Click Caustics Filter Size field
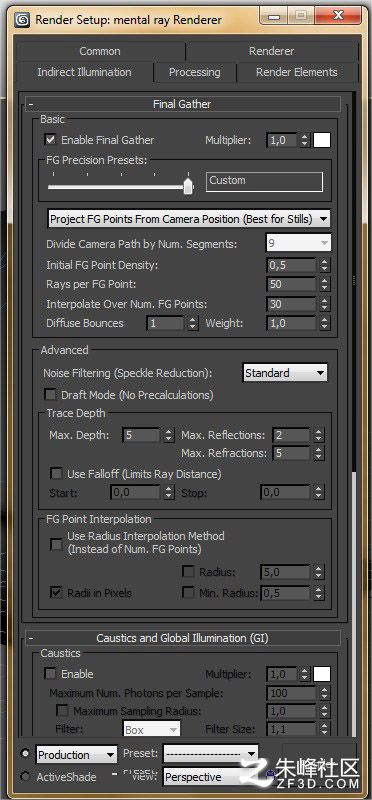 pyautogui.click(x=291, y=730)
